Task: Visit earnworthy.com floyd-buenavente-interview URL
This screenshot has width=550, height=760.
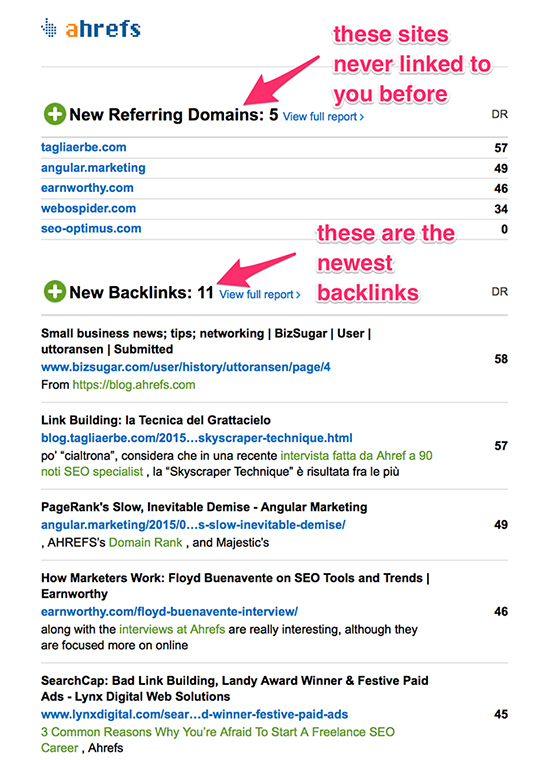Action: pyautogui.click(x=170, y=612)
